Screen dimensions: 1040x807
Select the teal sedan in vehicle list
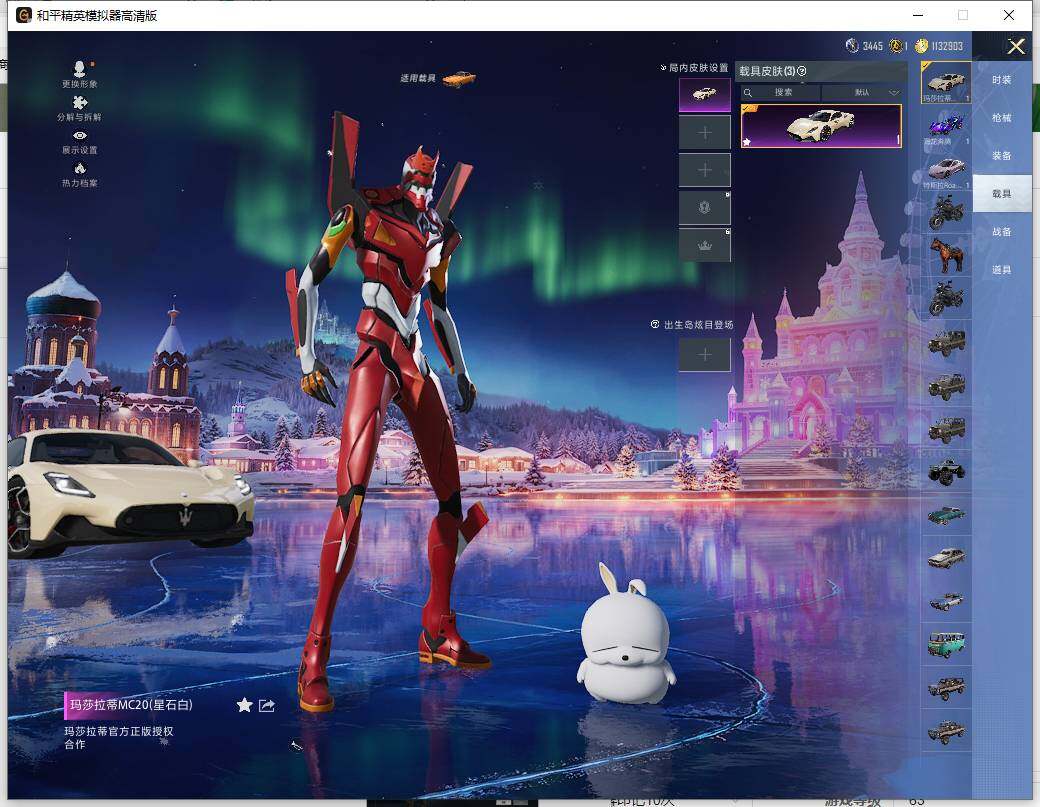click(x=946, y=515)
